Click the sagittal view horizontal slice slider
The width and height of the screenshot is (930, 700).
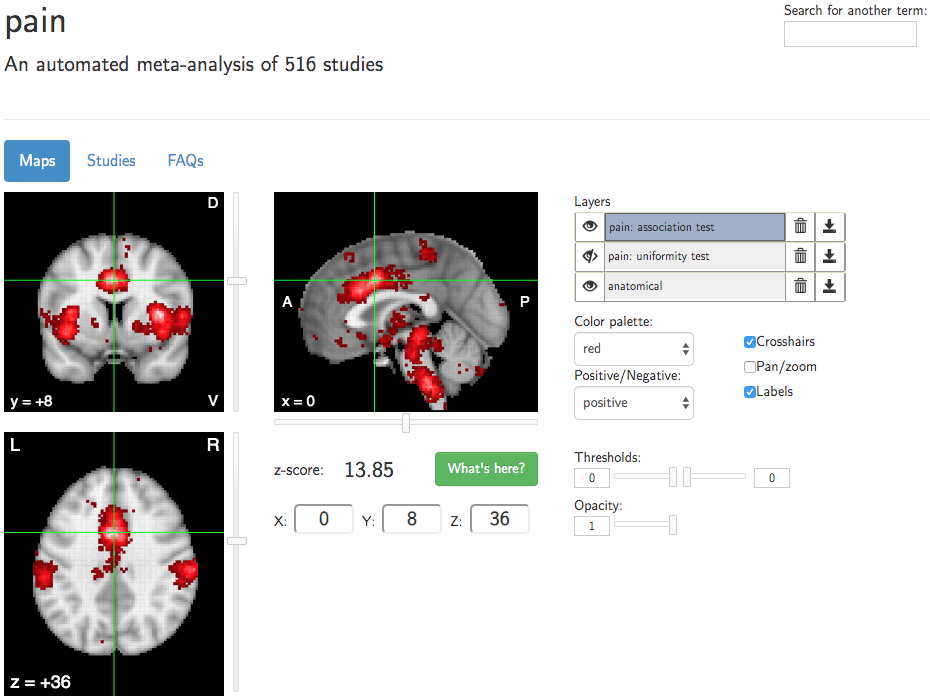[x=406, y=422]
